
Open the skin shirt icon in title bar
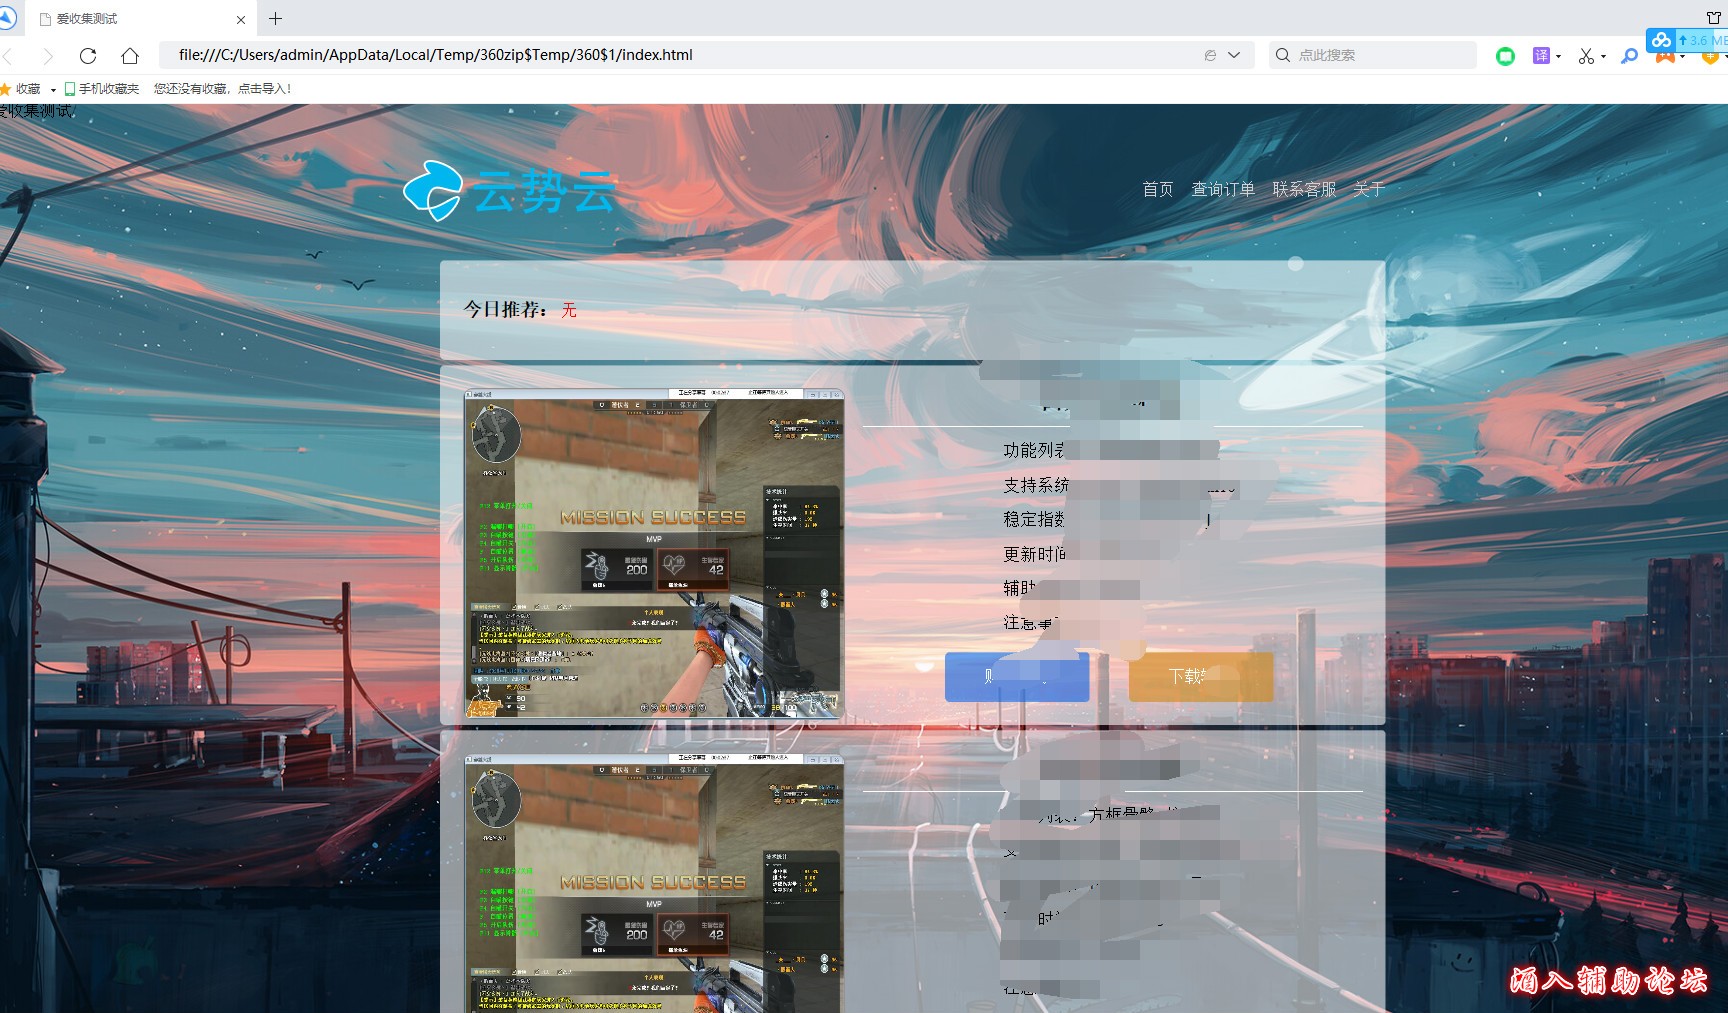pos(1714,18)
